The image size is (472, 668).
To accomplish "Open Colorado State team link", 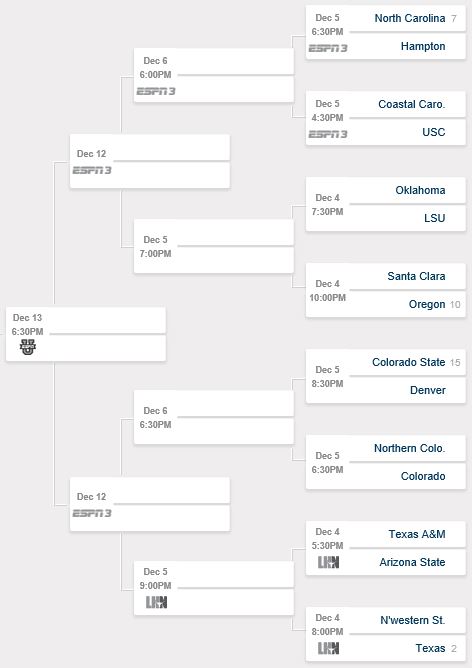I will (409, 362).
